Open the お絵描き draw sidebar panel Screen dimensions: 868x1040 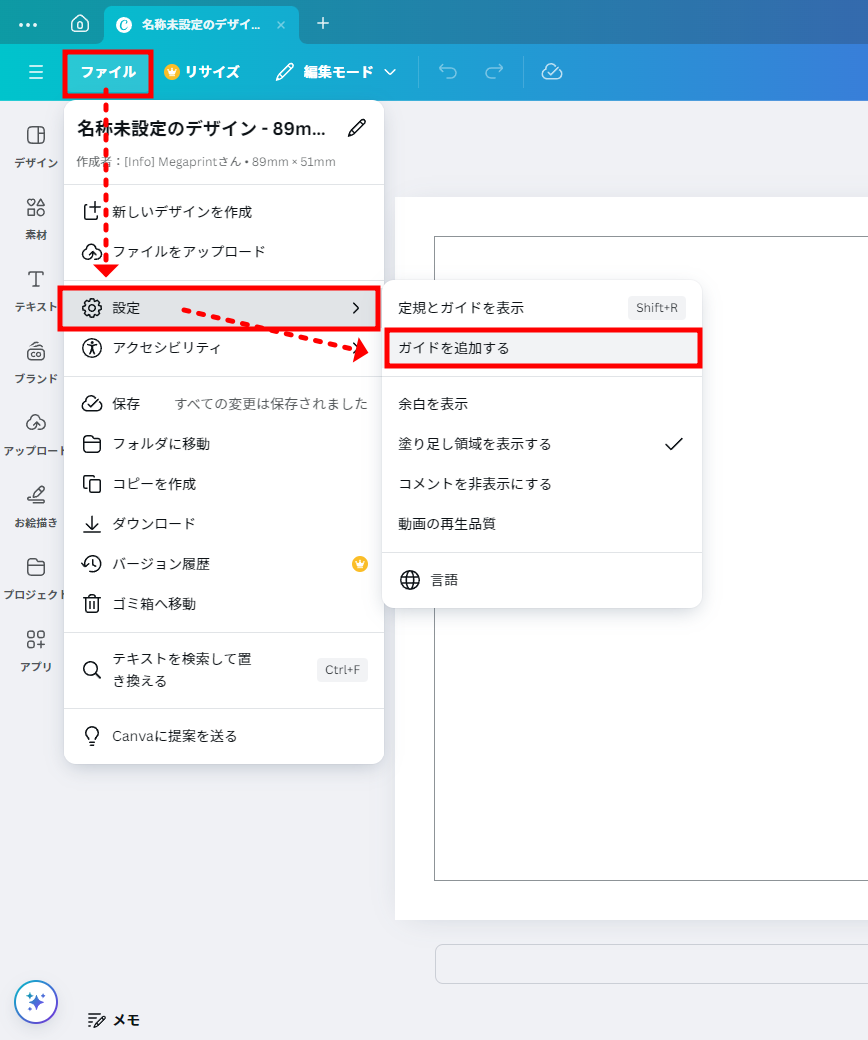(36, 507)
